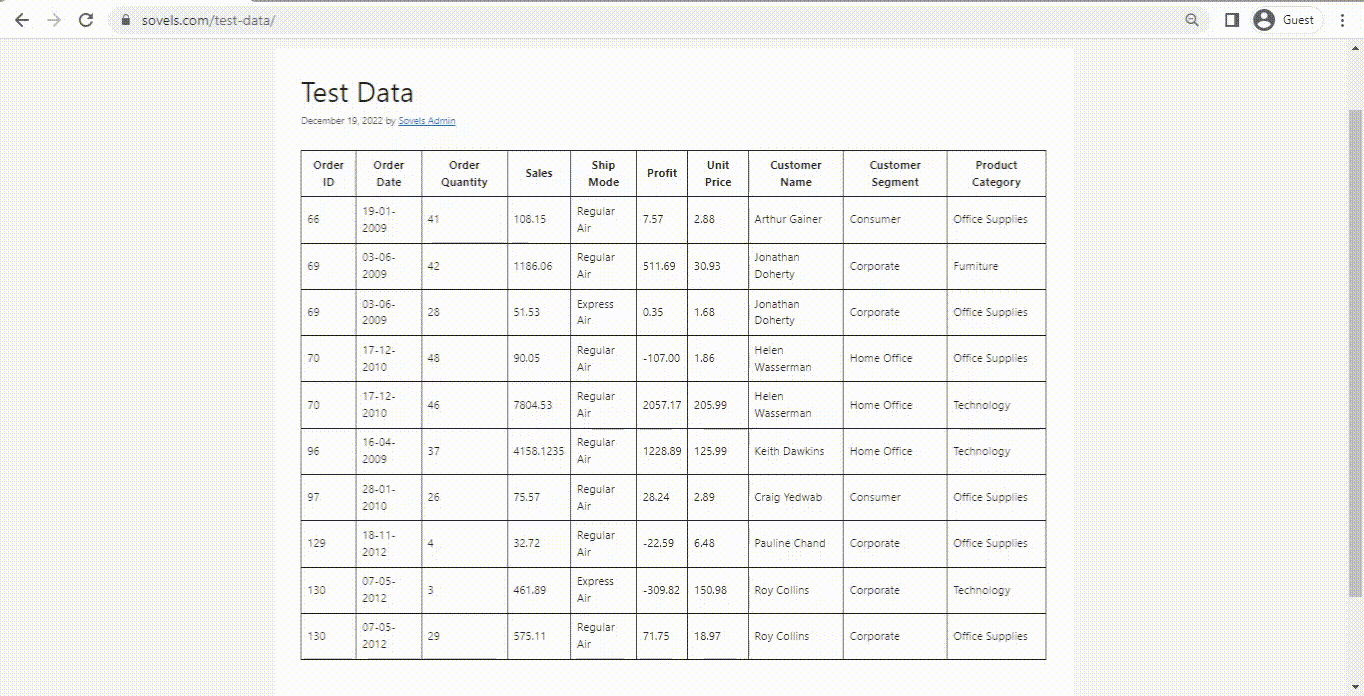1364x696 pixels.
Task: Click the 'Customer Name' column header
Action: (x=796, y=174)
